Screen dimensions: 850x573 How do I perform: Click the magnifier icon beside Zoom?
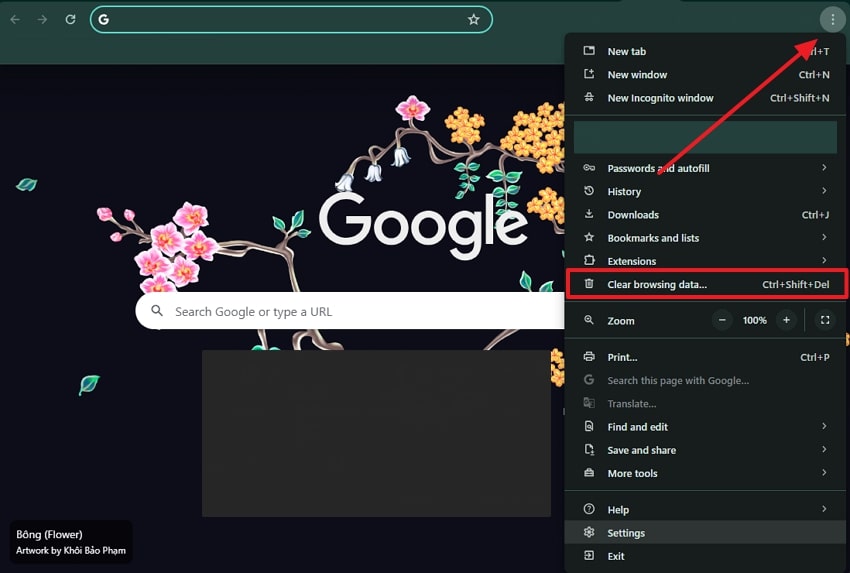click(x=589, y=320)
